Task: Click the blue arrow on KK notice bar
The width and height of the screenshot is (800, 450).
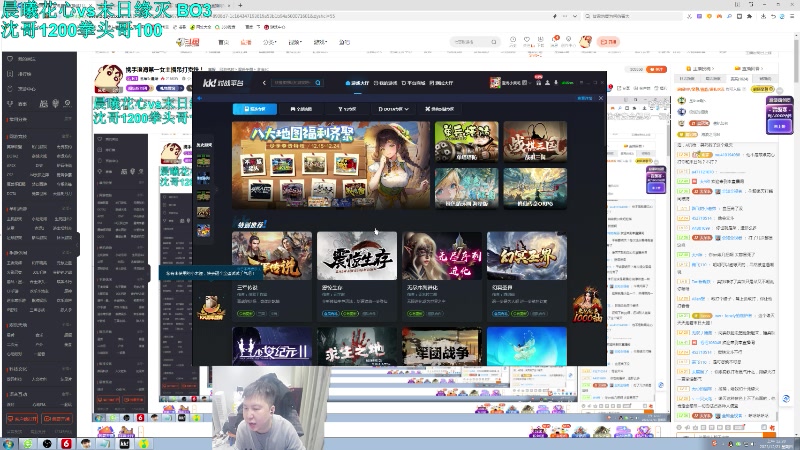Action: [x=199, y=98]
